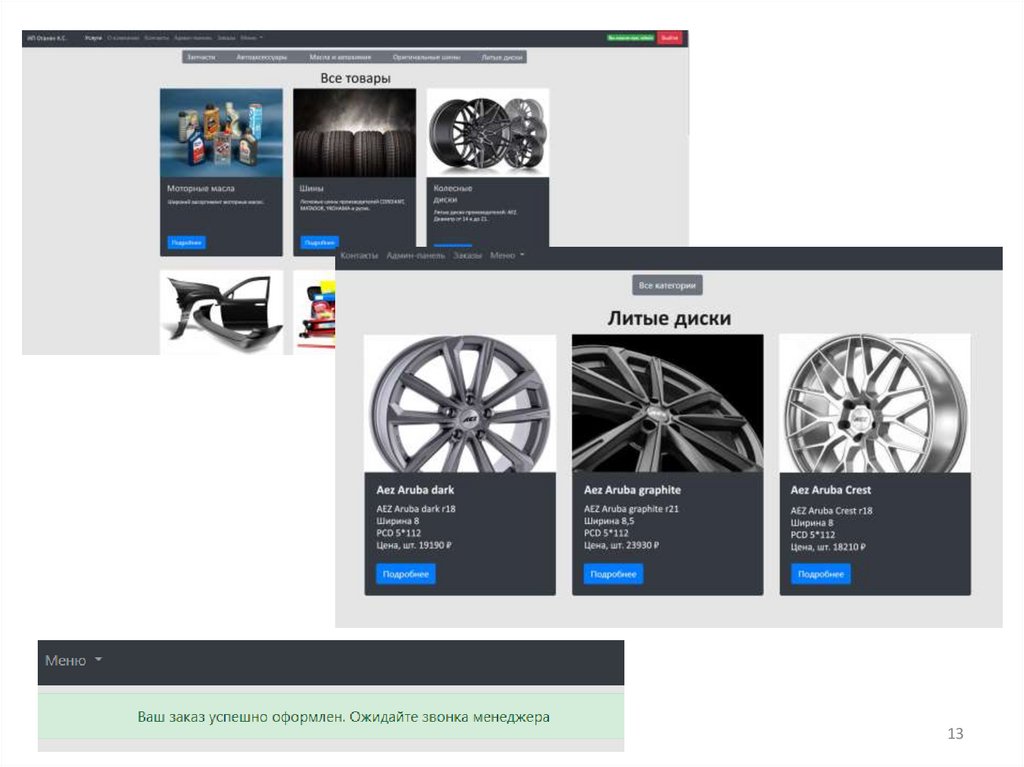The height and width of the screenshot is (767, 1024).
Task: Click the 'Все категории' button
Action: click(x=667, y=286)
